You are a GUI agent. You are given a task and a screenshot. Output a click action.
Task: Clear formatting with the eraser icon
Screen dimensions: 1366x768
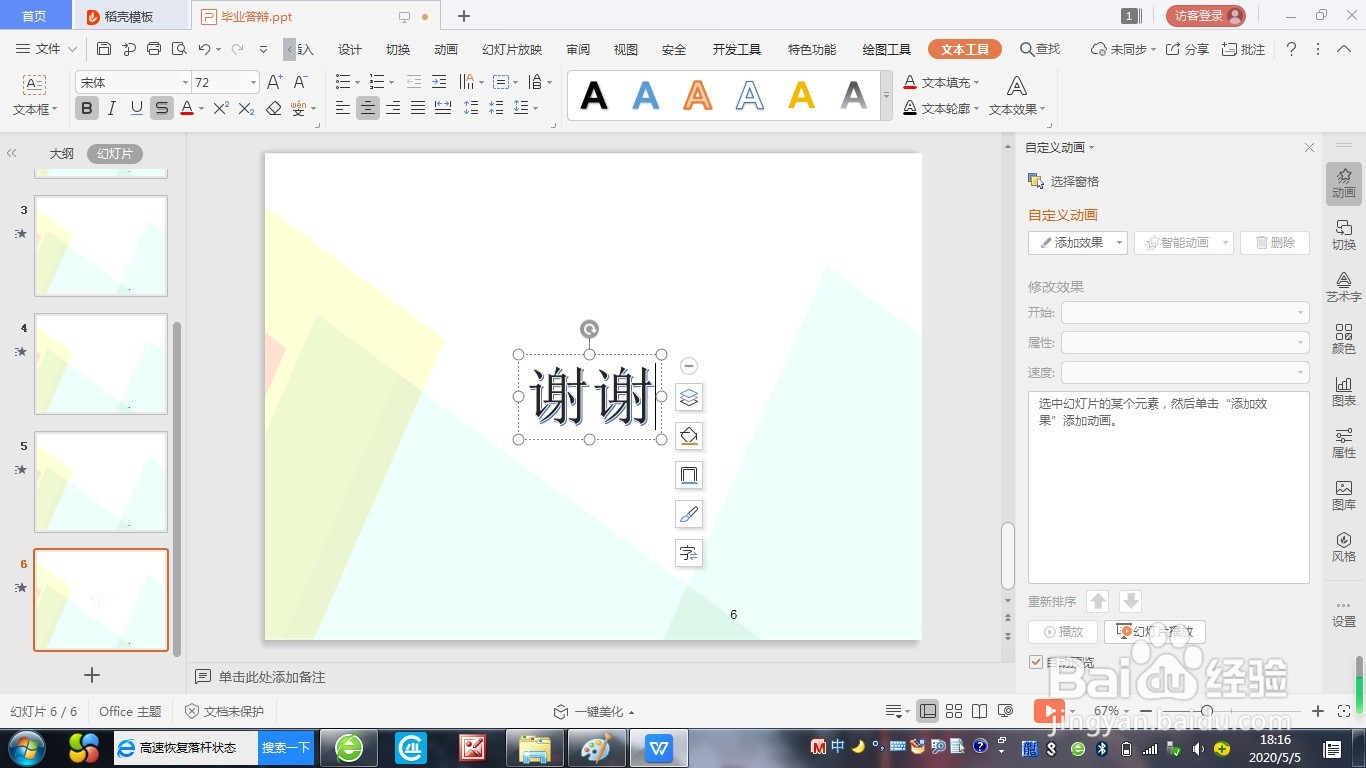click(x=274, y=108)
